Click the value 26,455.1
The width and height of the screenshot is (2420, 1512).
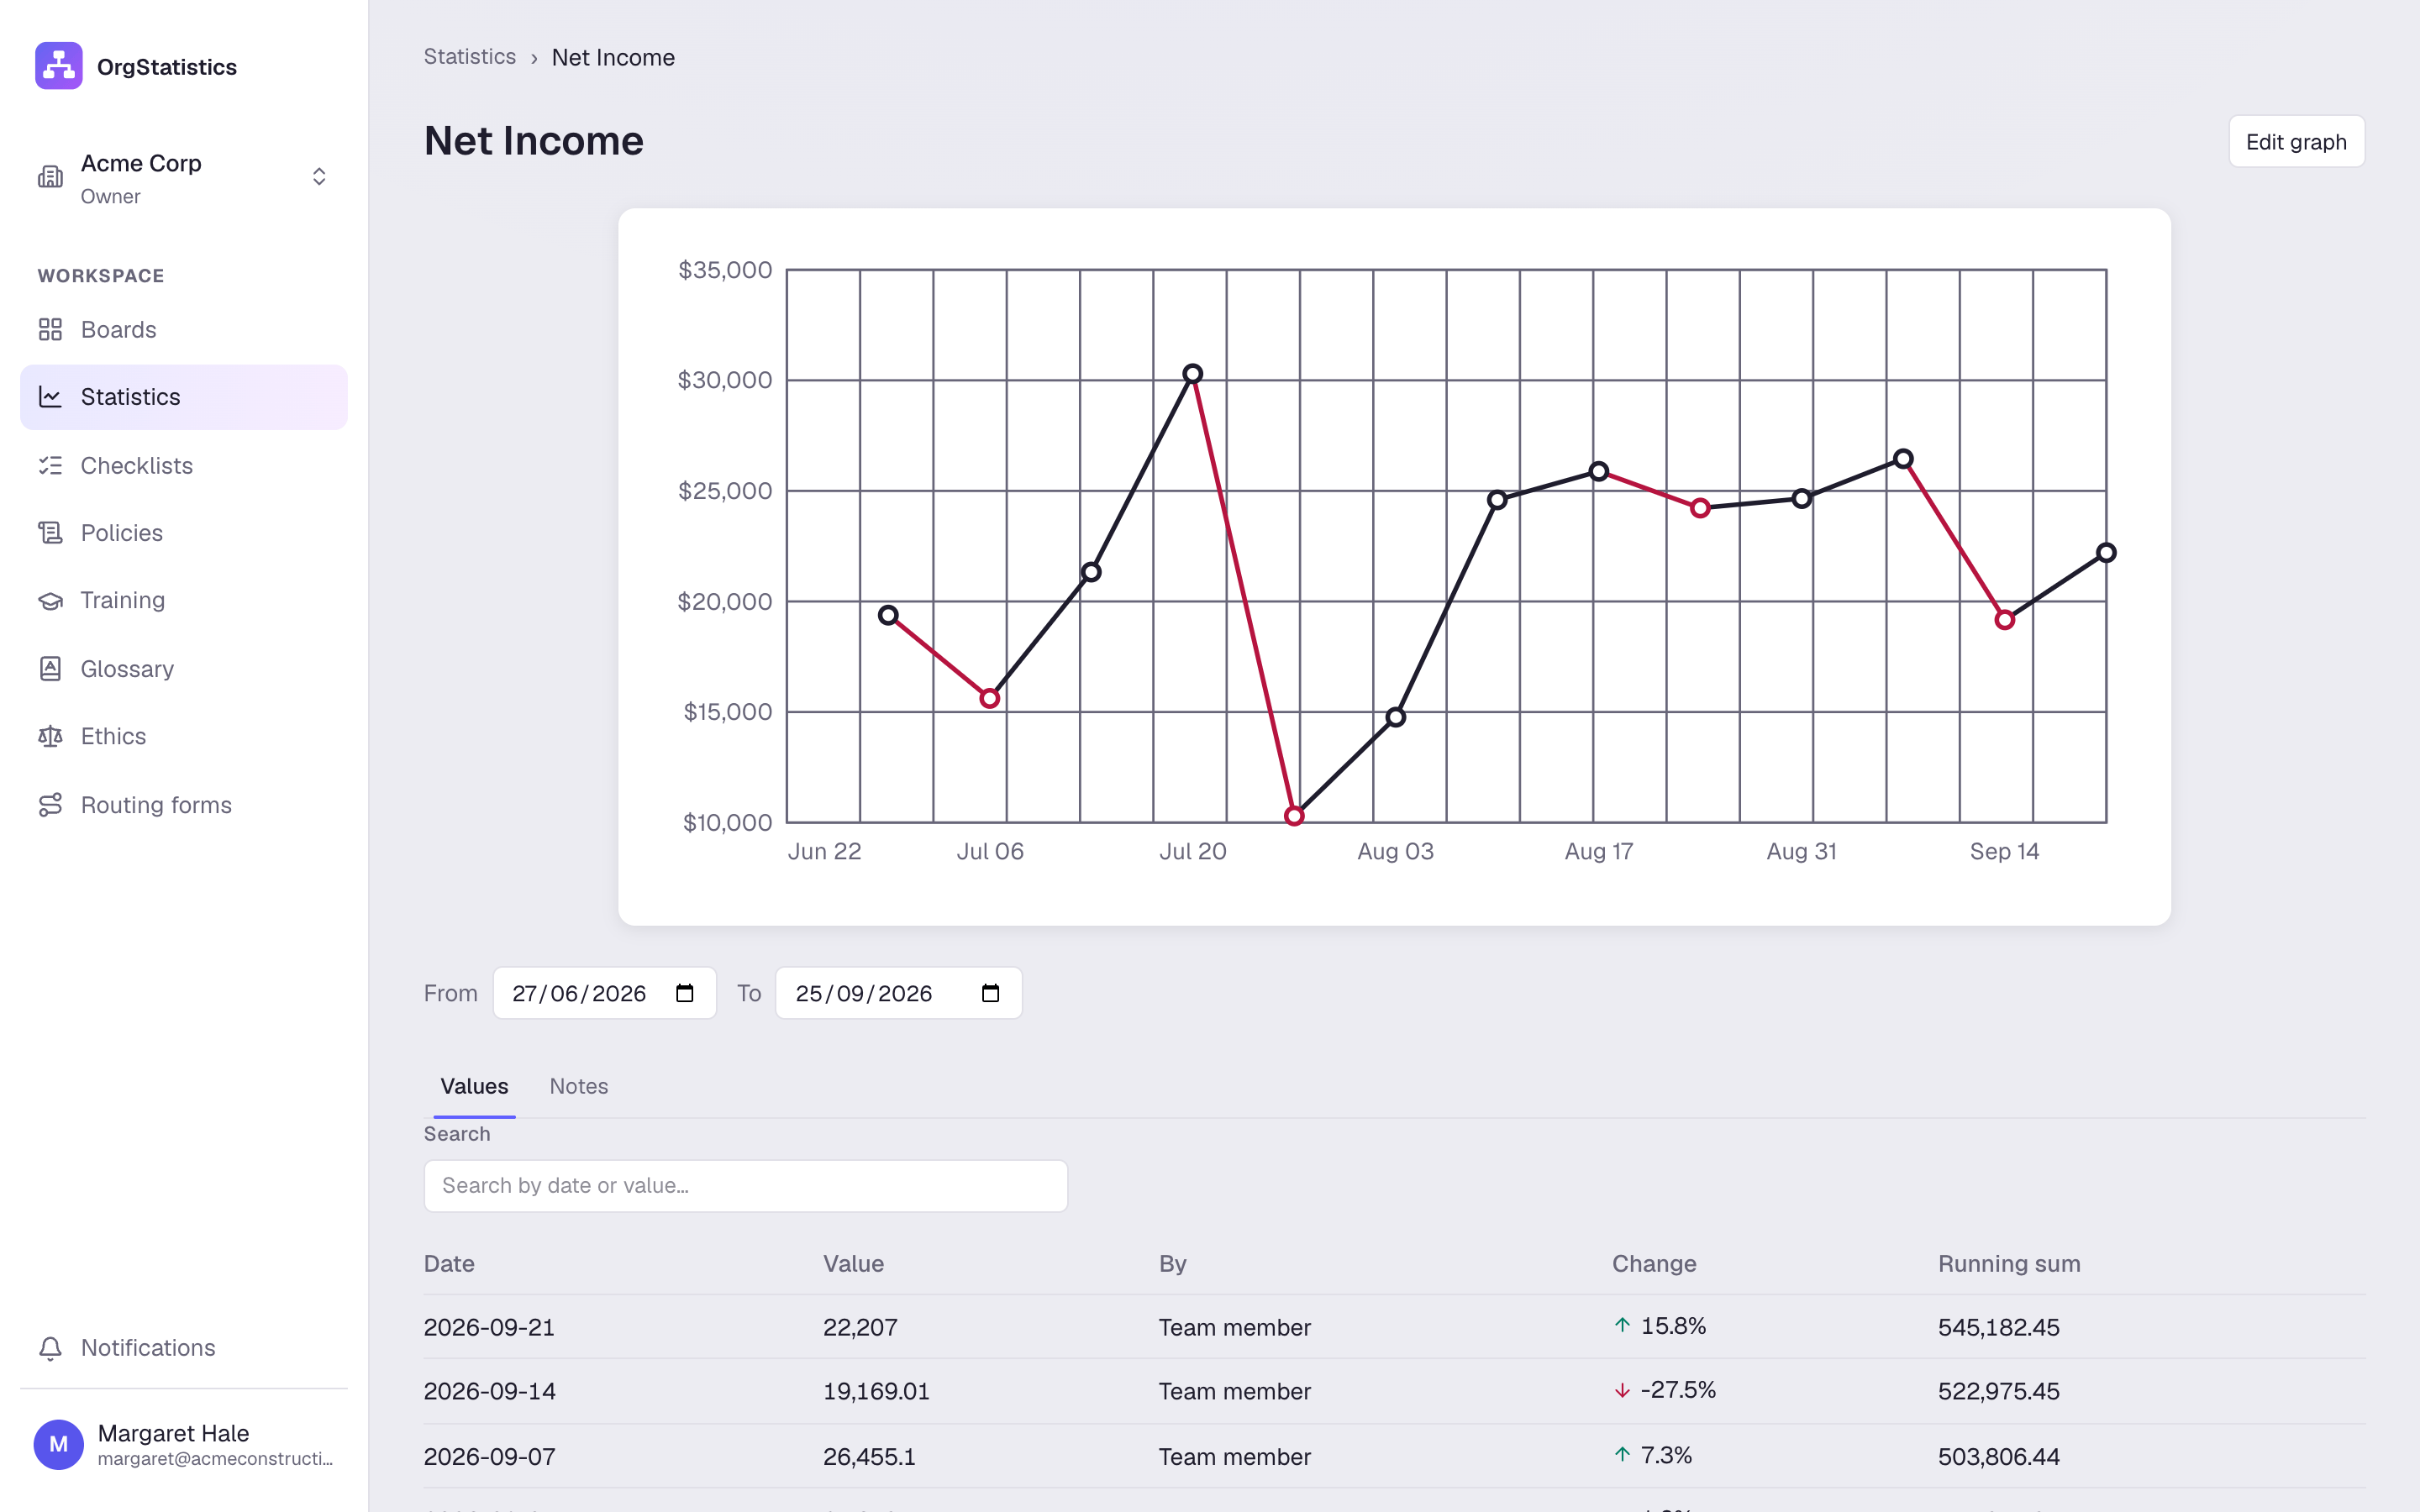point(869,1457)
